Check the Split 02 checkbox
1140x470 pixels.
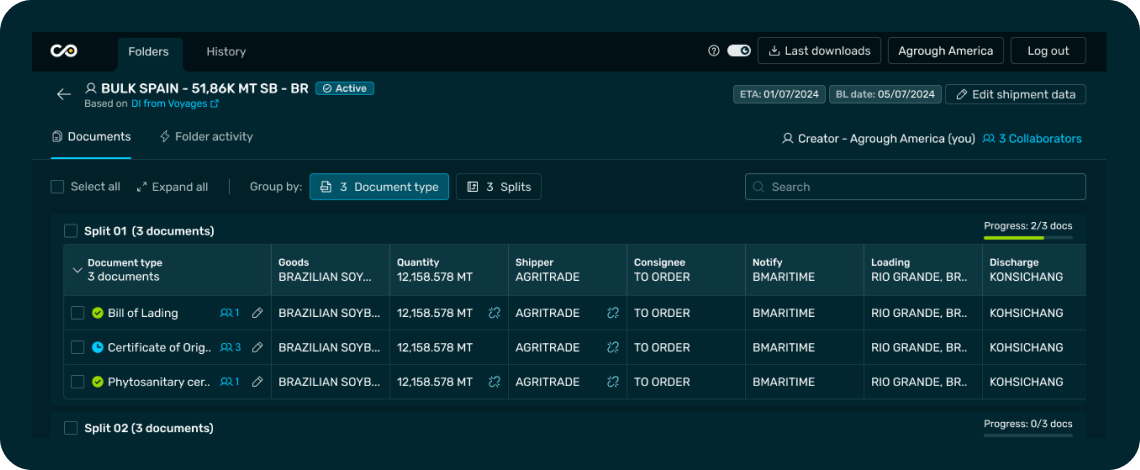(71, 429)
